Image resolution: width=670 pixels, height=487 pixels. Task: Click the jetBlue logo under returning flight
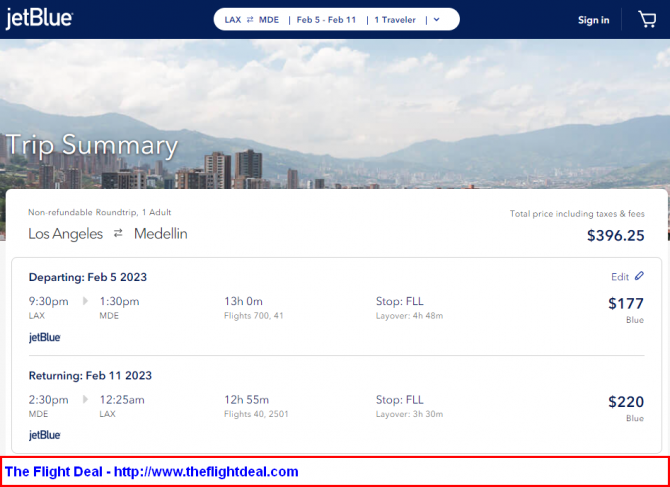(44, 435)
